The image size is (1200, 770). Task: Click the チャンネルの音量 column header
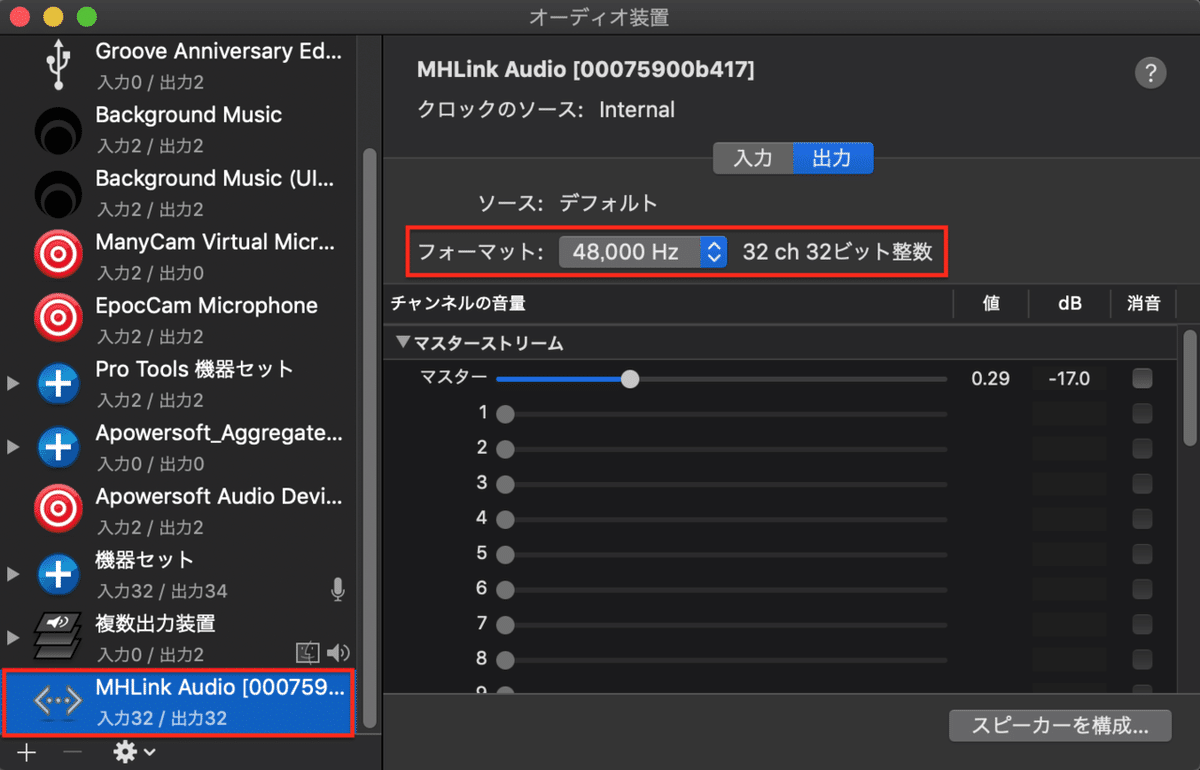click(457, 303)
